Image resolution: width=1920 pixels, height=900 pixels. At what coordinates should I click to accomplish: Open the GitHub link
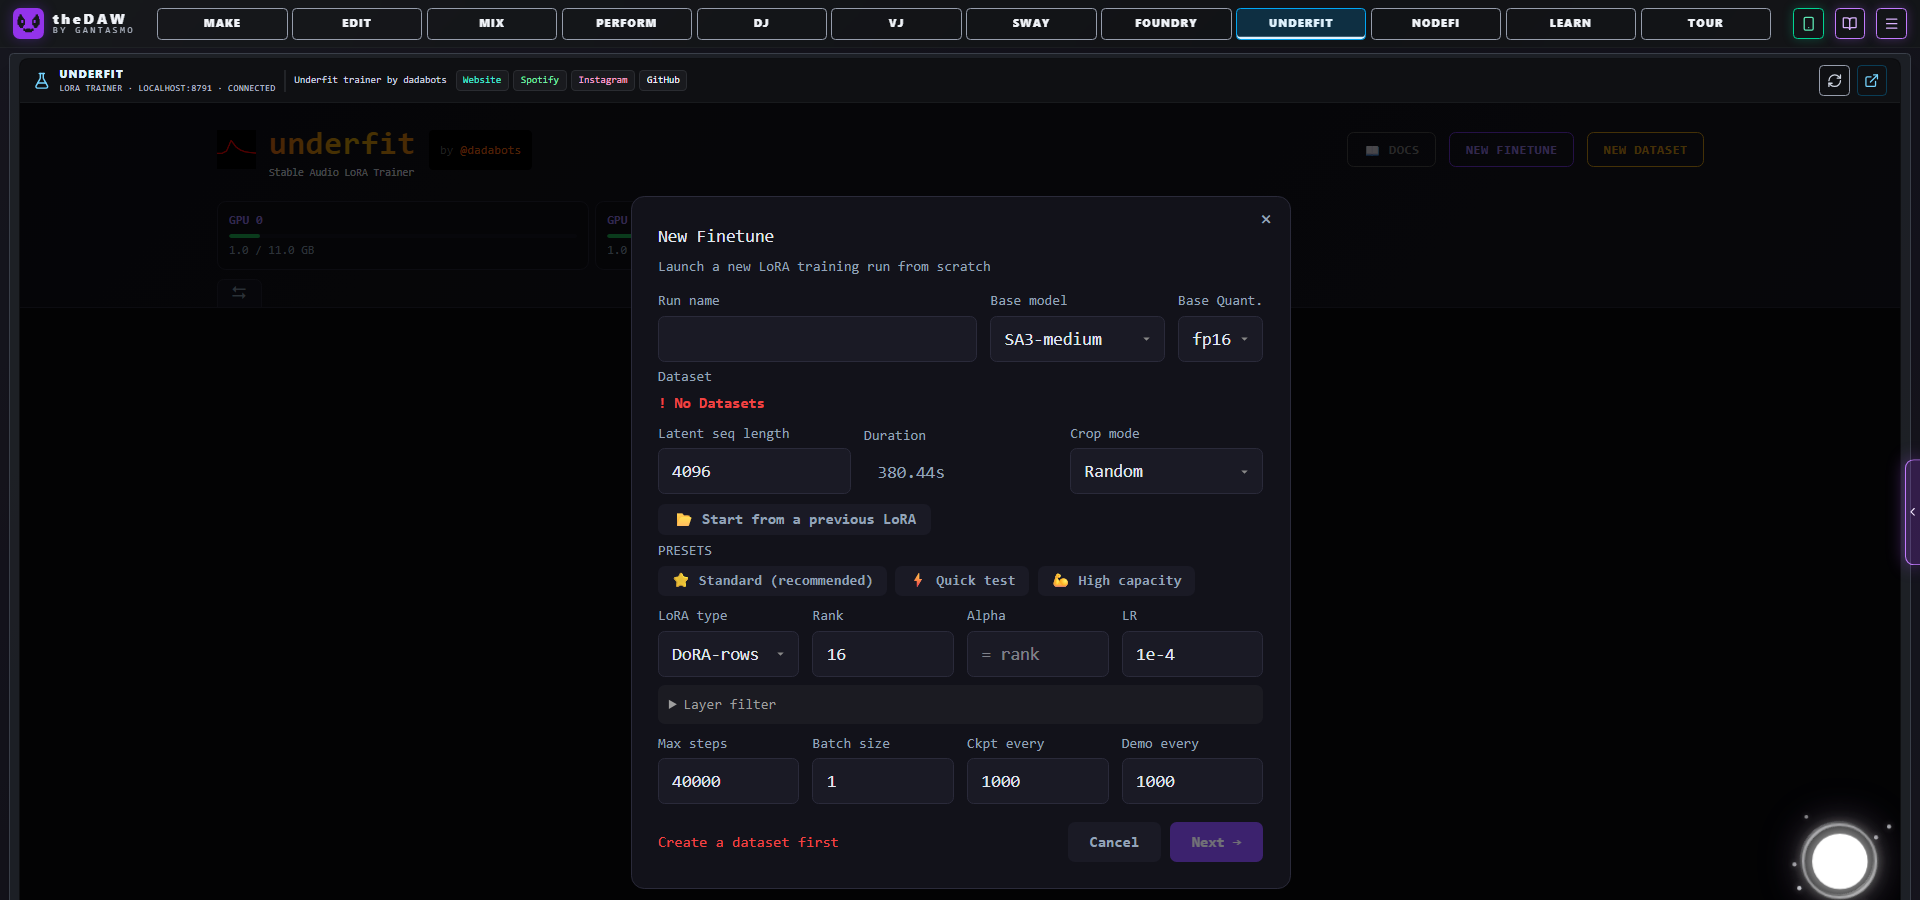pos(663,80)
